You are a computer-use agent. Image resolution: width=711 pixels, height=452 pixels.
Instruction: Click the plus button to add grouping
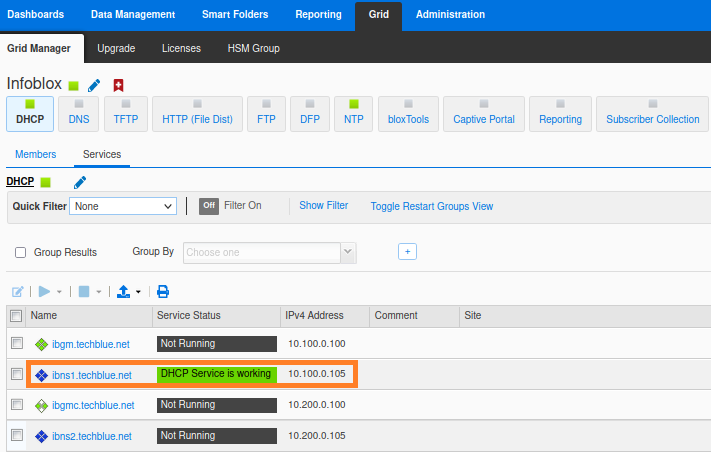(x=407, y=252)
